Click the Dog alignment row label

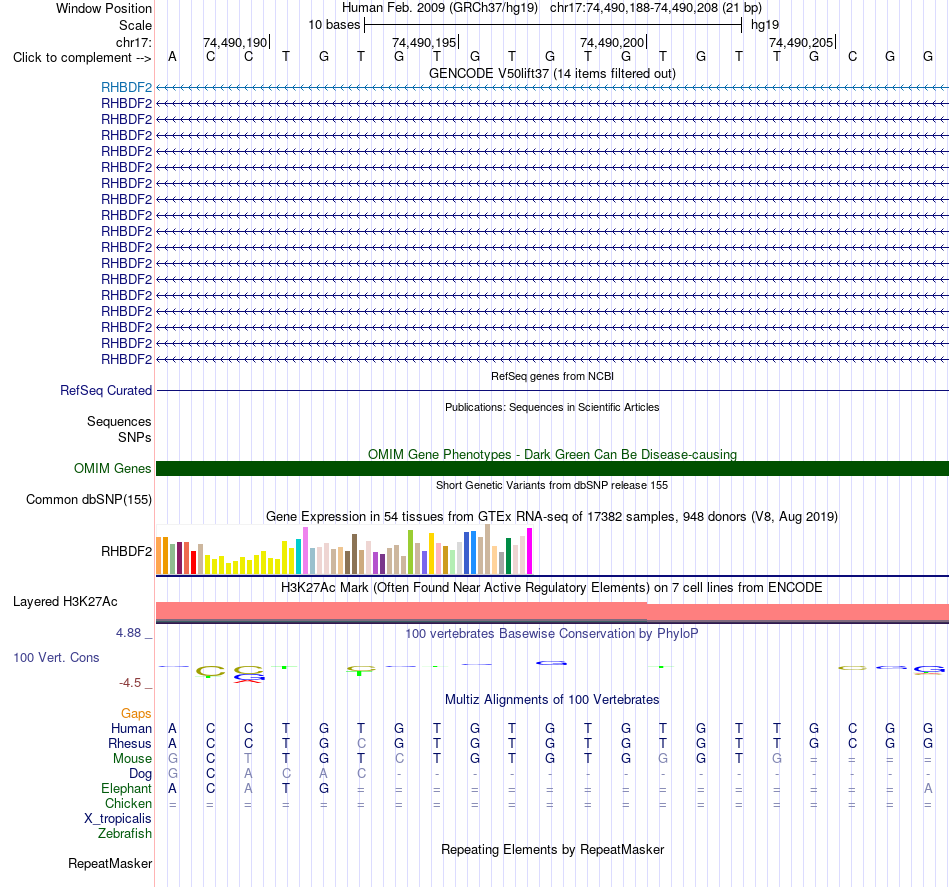point(141,773)
